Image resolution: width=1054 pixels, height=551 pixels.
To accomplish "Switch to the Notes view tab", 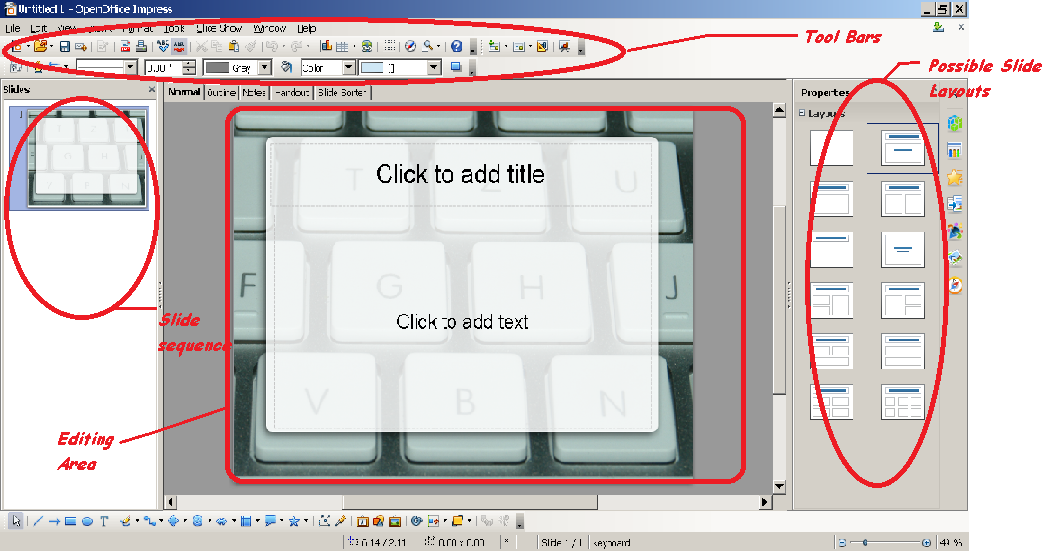I will [253, 92].
